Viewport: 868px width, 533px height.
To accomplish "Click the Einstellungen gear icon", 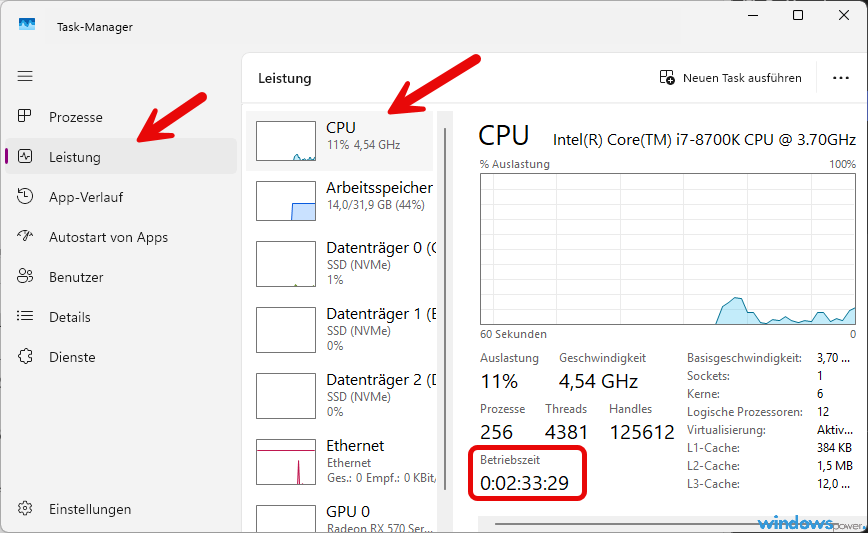I will click(x=25, y=509).
